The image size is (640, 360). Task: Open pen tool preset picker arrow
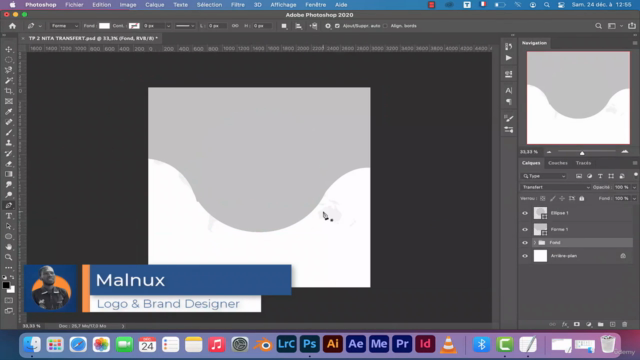tap(40, 26)
